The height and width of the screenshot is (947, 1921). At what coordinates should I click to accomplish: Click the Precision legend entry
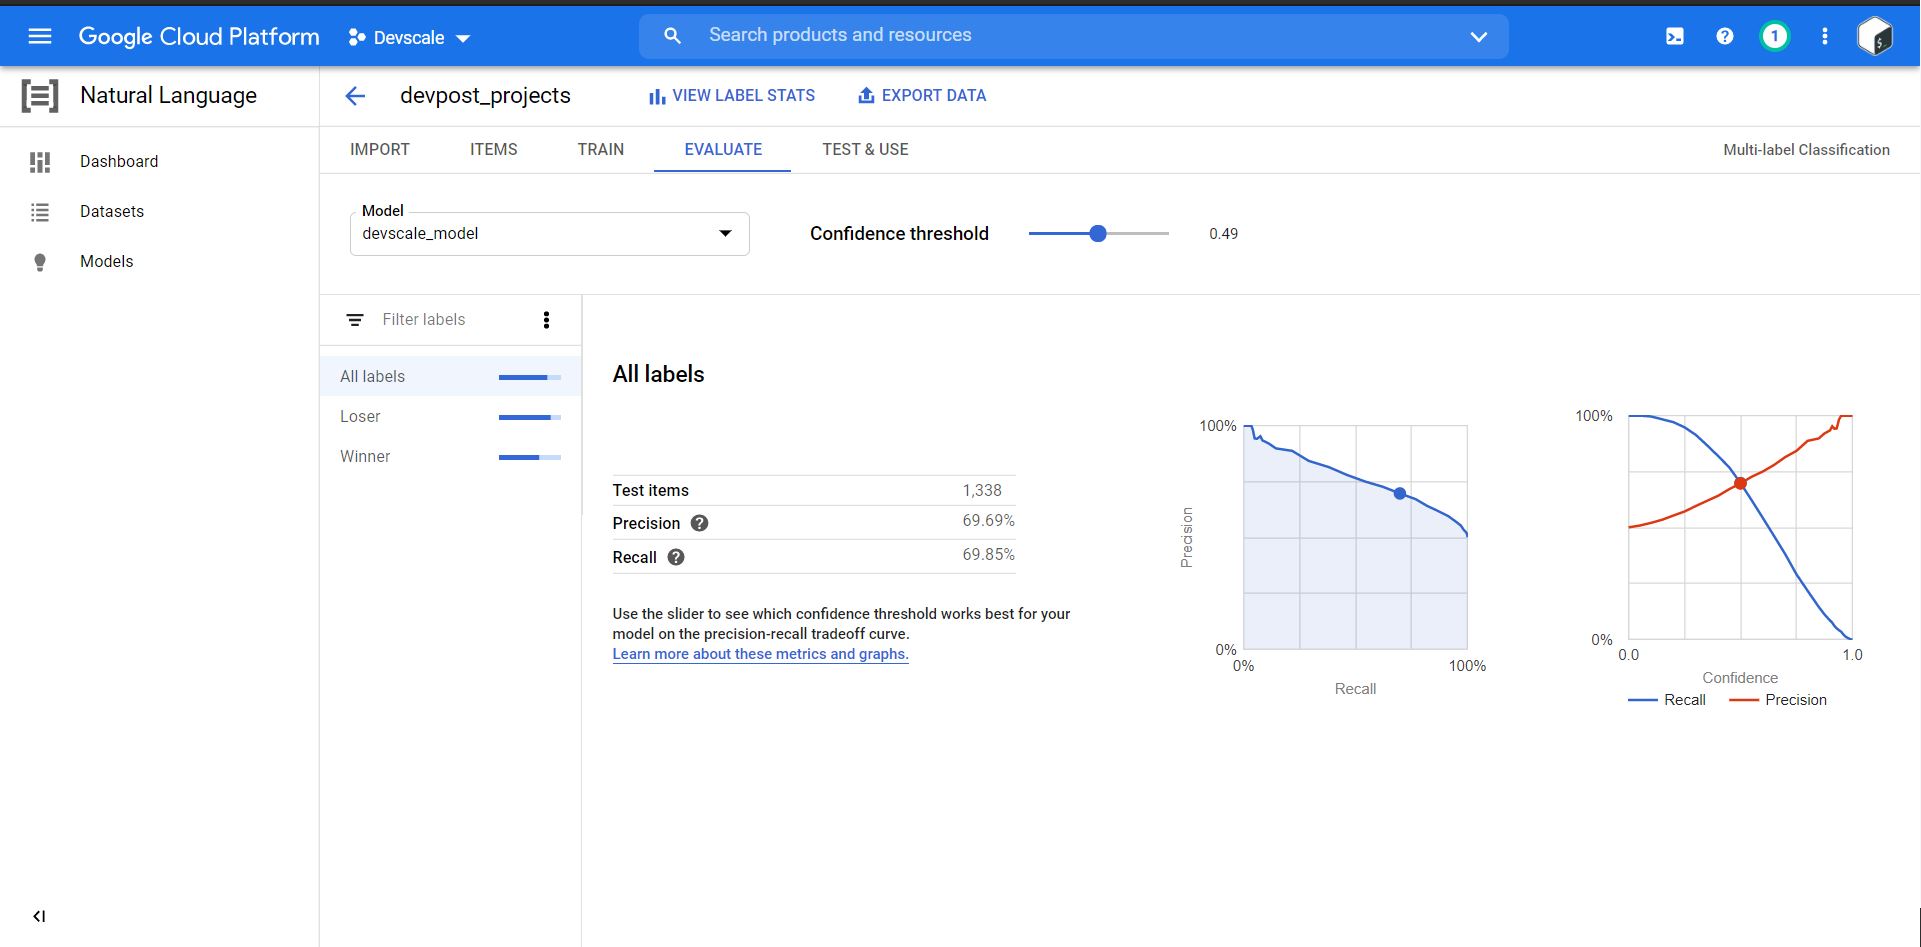1778,700
